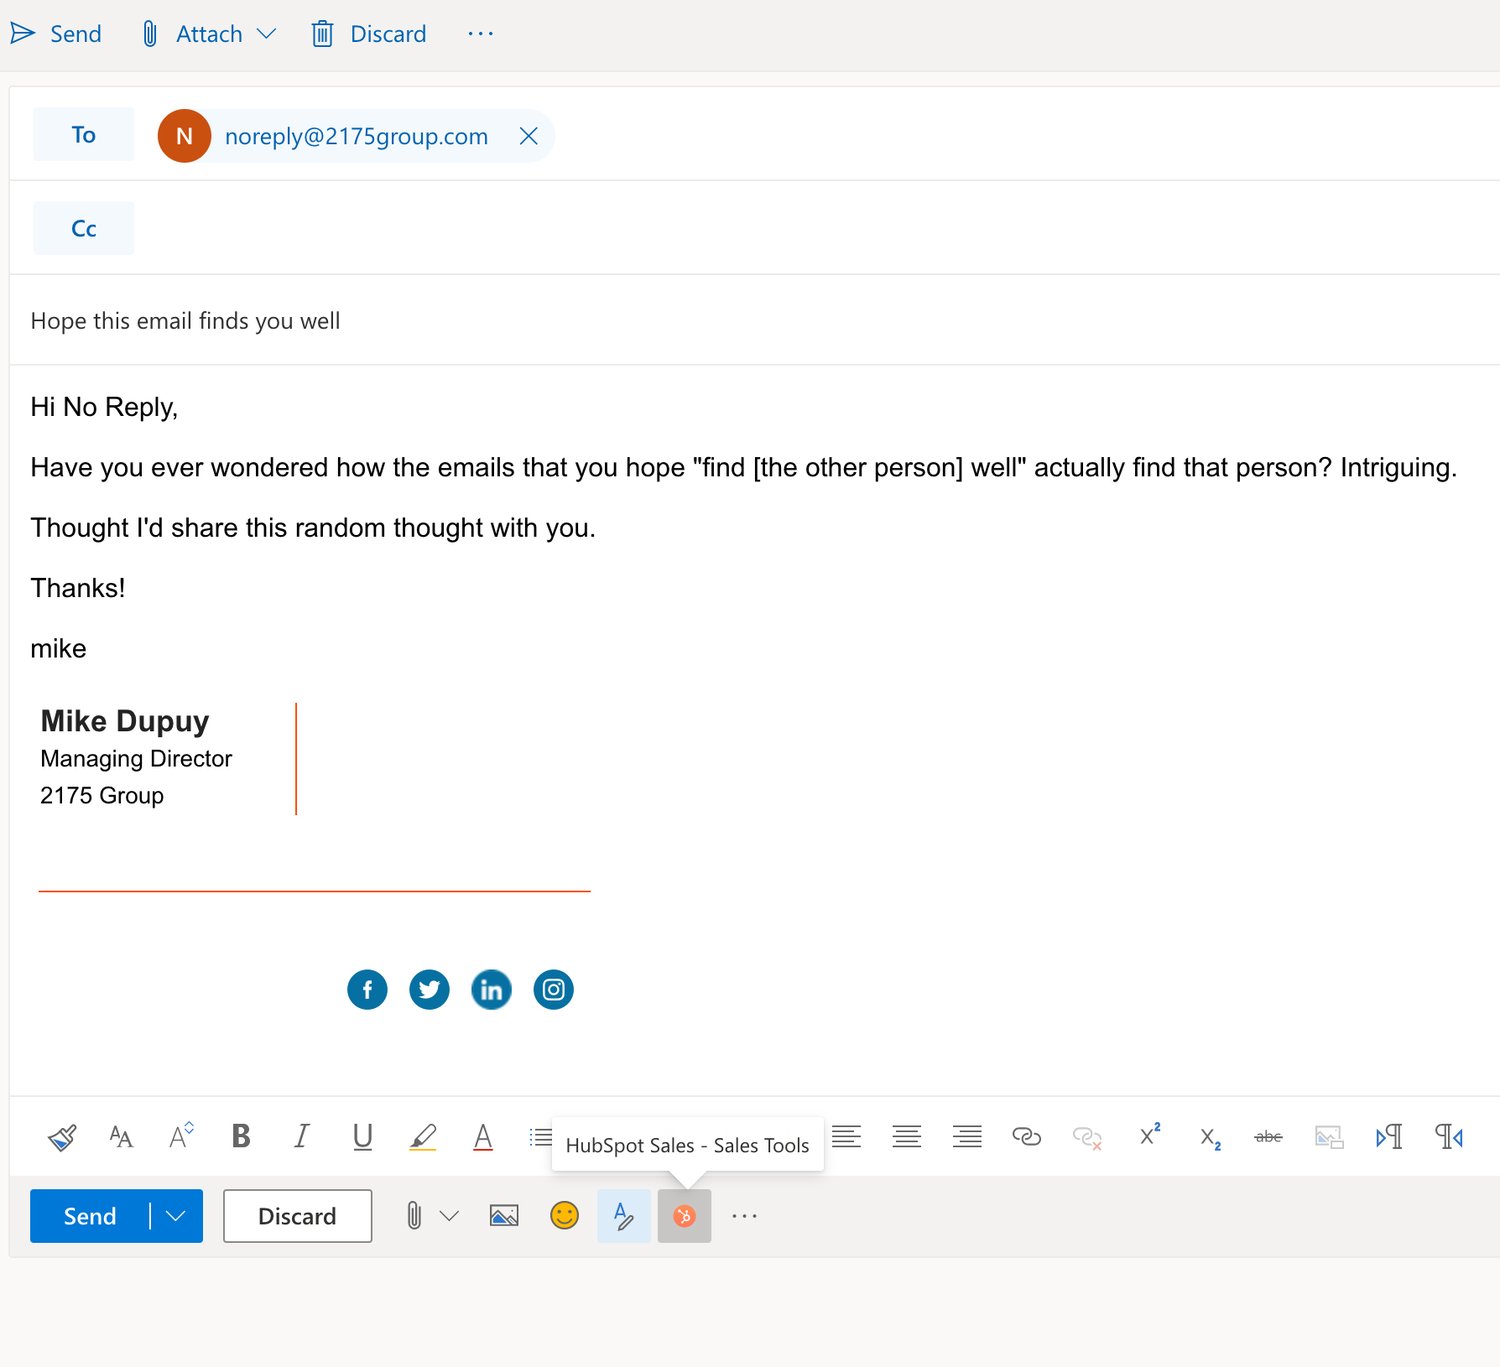
Task: Toggle bold formatting
Action: tap(240, 1137)
